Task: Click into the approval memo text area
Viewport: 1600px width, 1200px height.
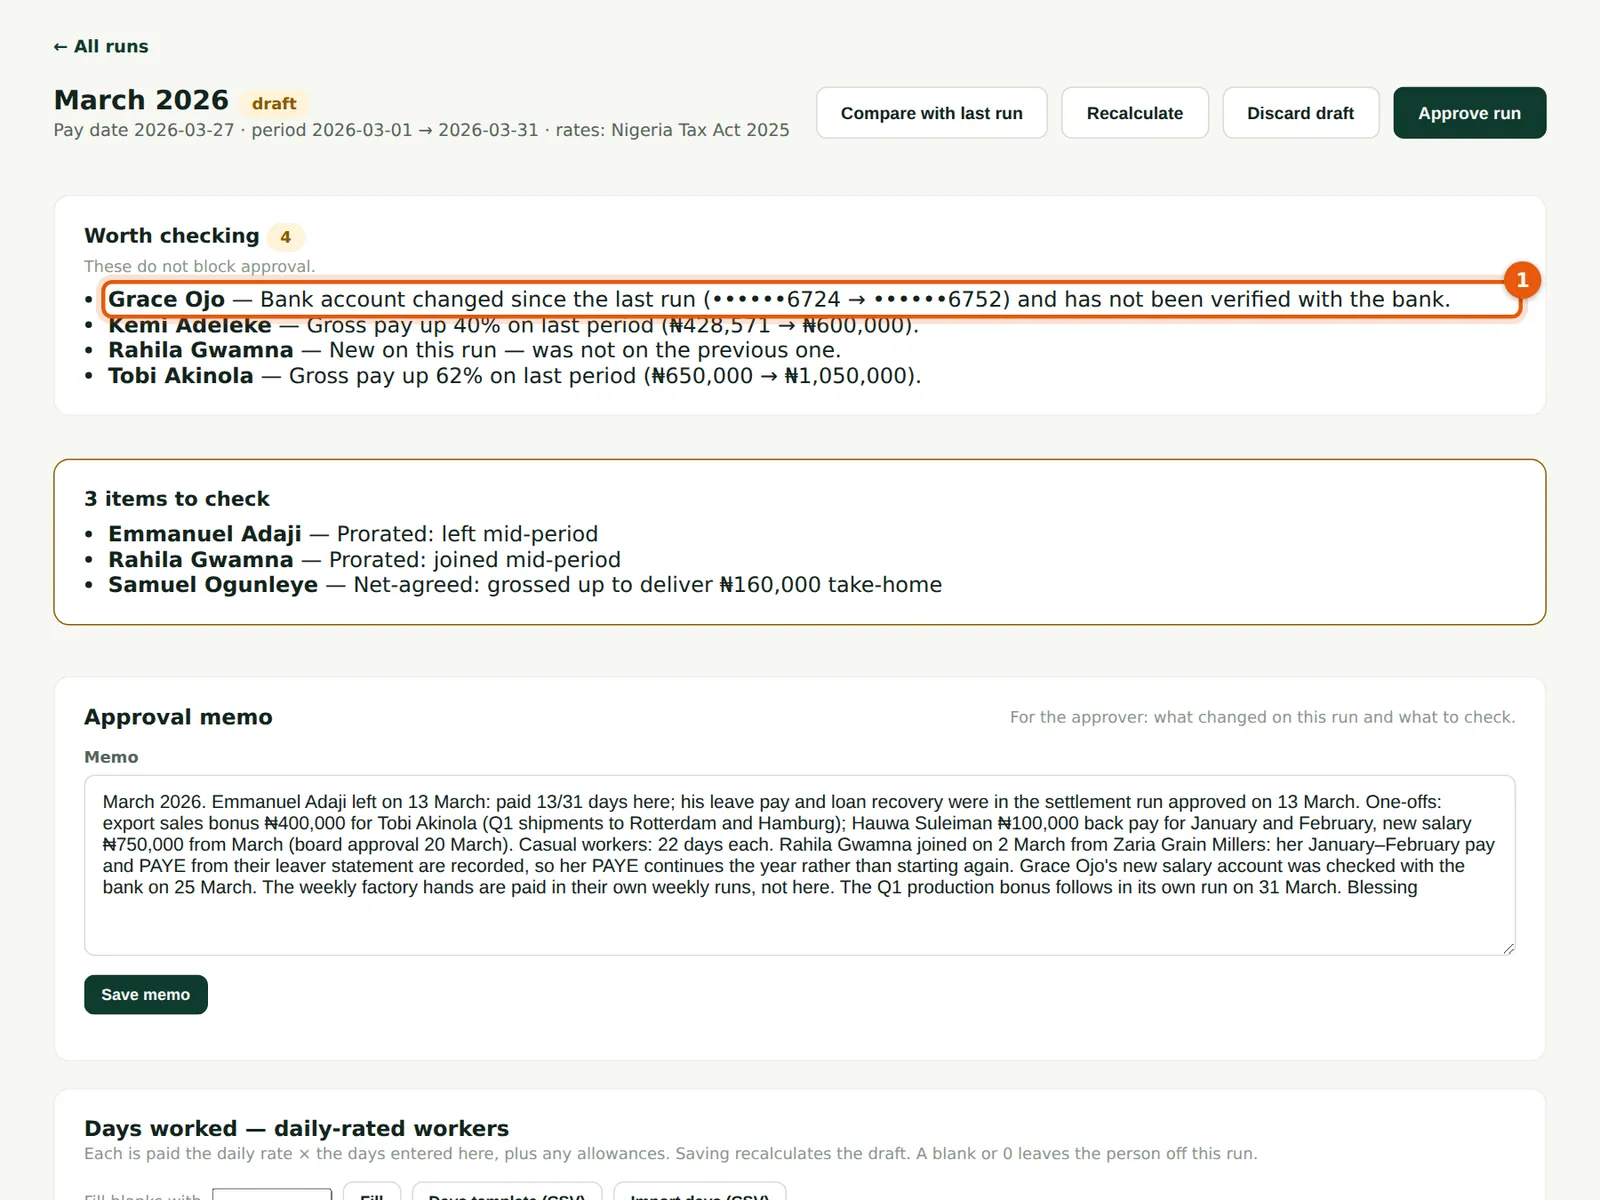Action: coord(799,865)
